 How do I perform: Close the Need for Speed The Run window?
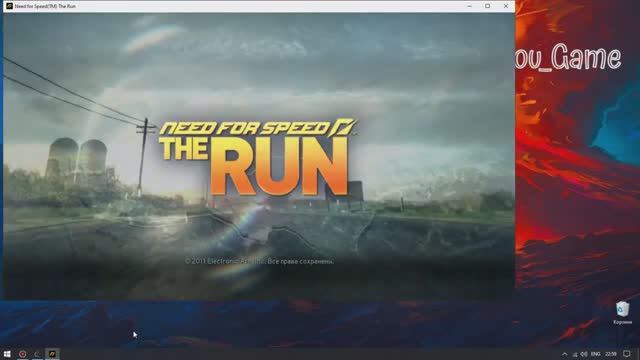(x=506, y=6)
